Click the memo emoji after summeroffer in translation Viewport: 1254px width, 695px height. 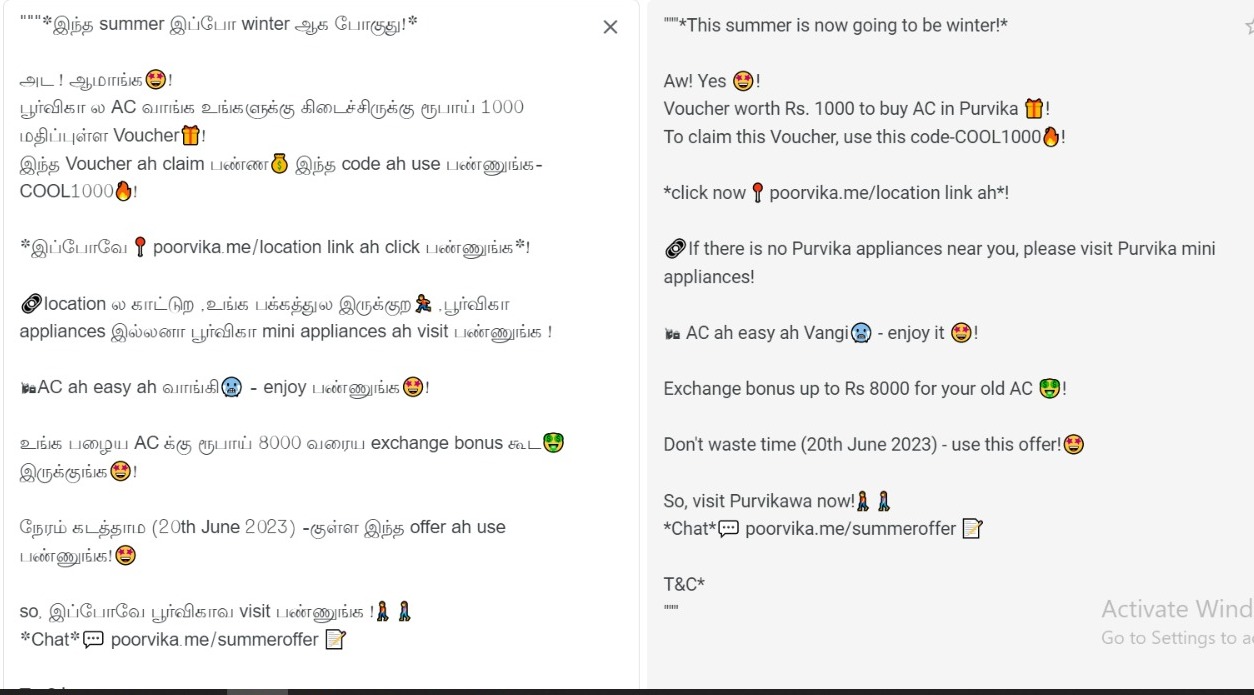click(972, 529)
